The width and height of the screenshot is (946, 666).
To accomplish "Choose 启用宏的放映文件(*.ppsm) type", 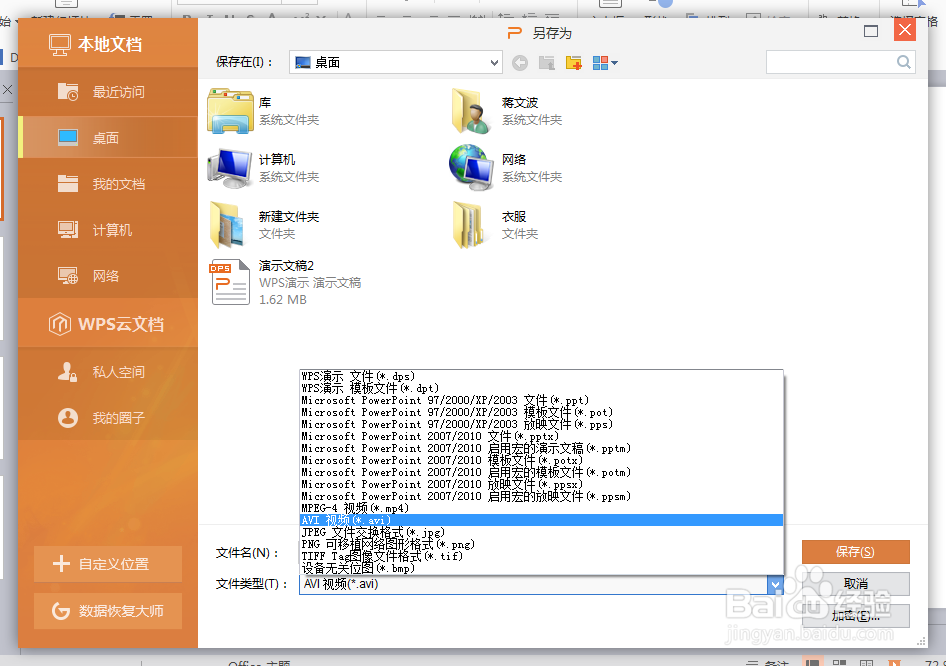I will (541, 496).
